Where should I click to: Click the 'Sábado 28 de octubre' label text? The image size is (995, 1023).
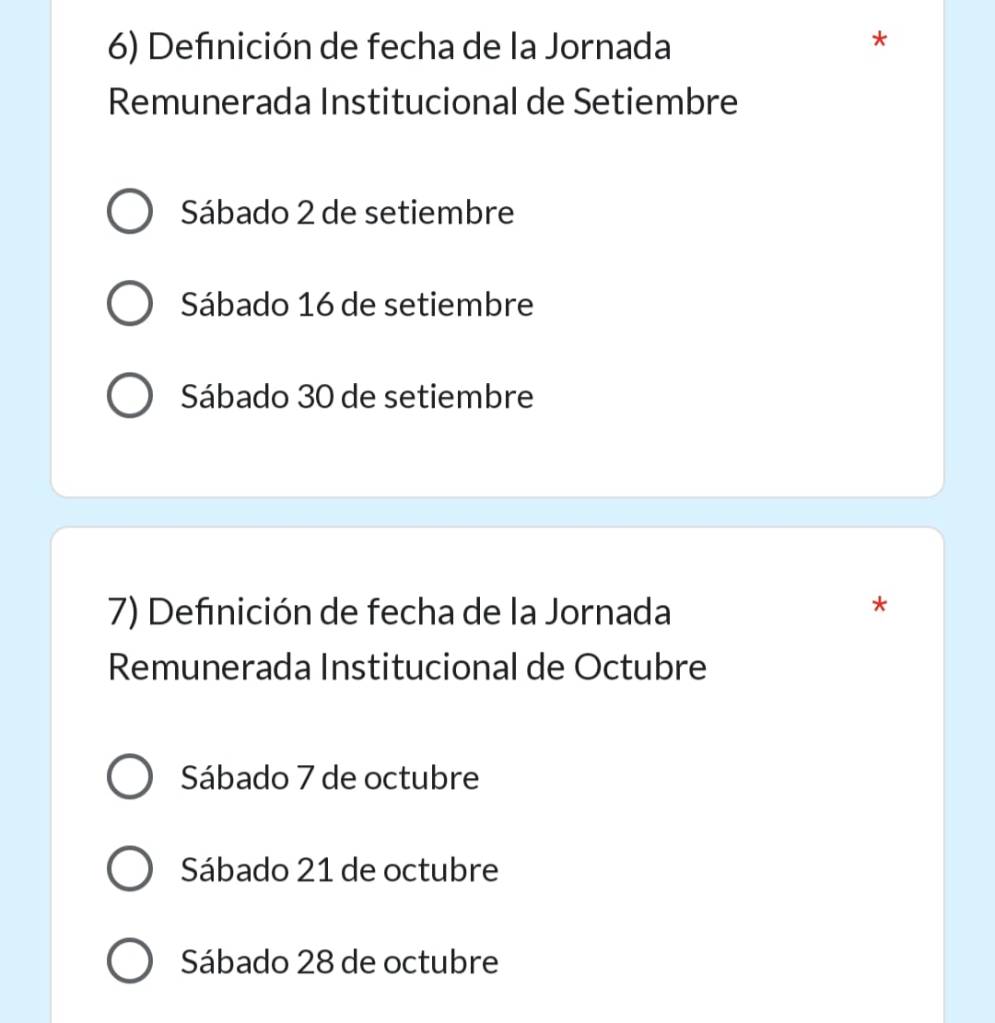click(x=339, y=962)
